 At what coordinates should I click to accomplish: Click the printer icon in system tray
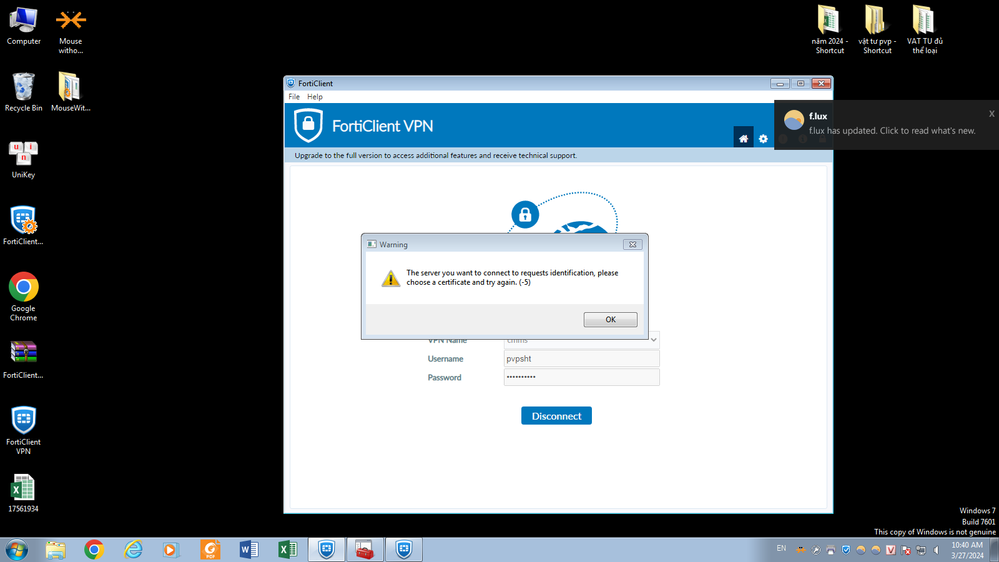(x=830, y=550)
